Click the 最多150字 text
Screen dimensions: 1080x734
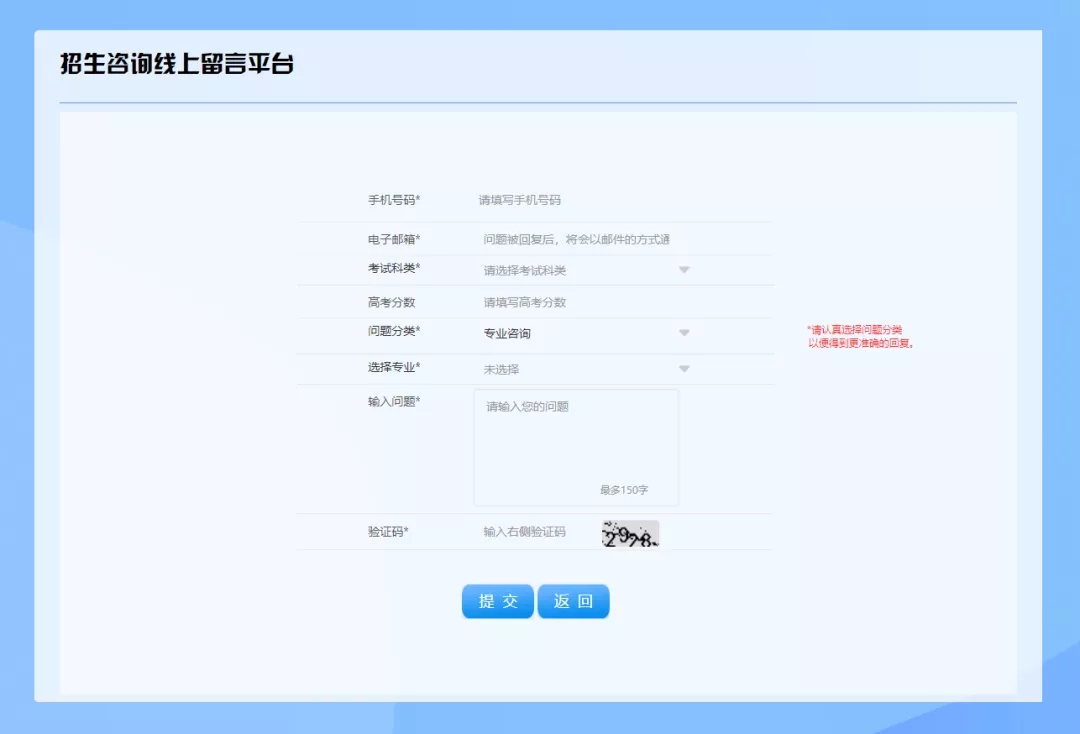(624, 490)
